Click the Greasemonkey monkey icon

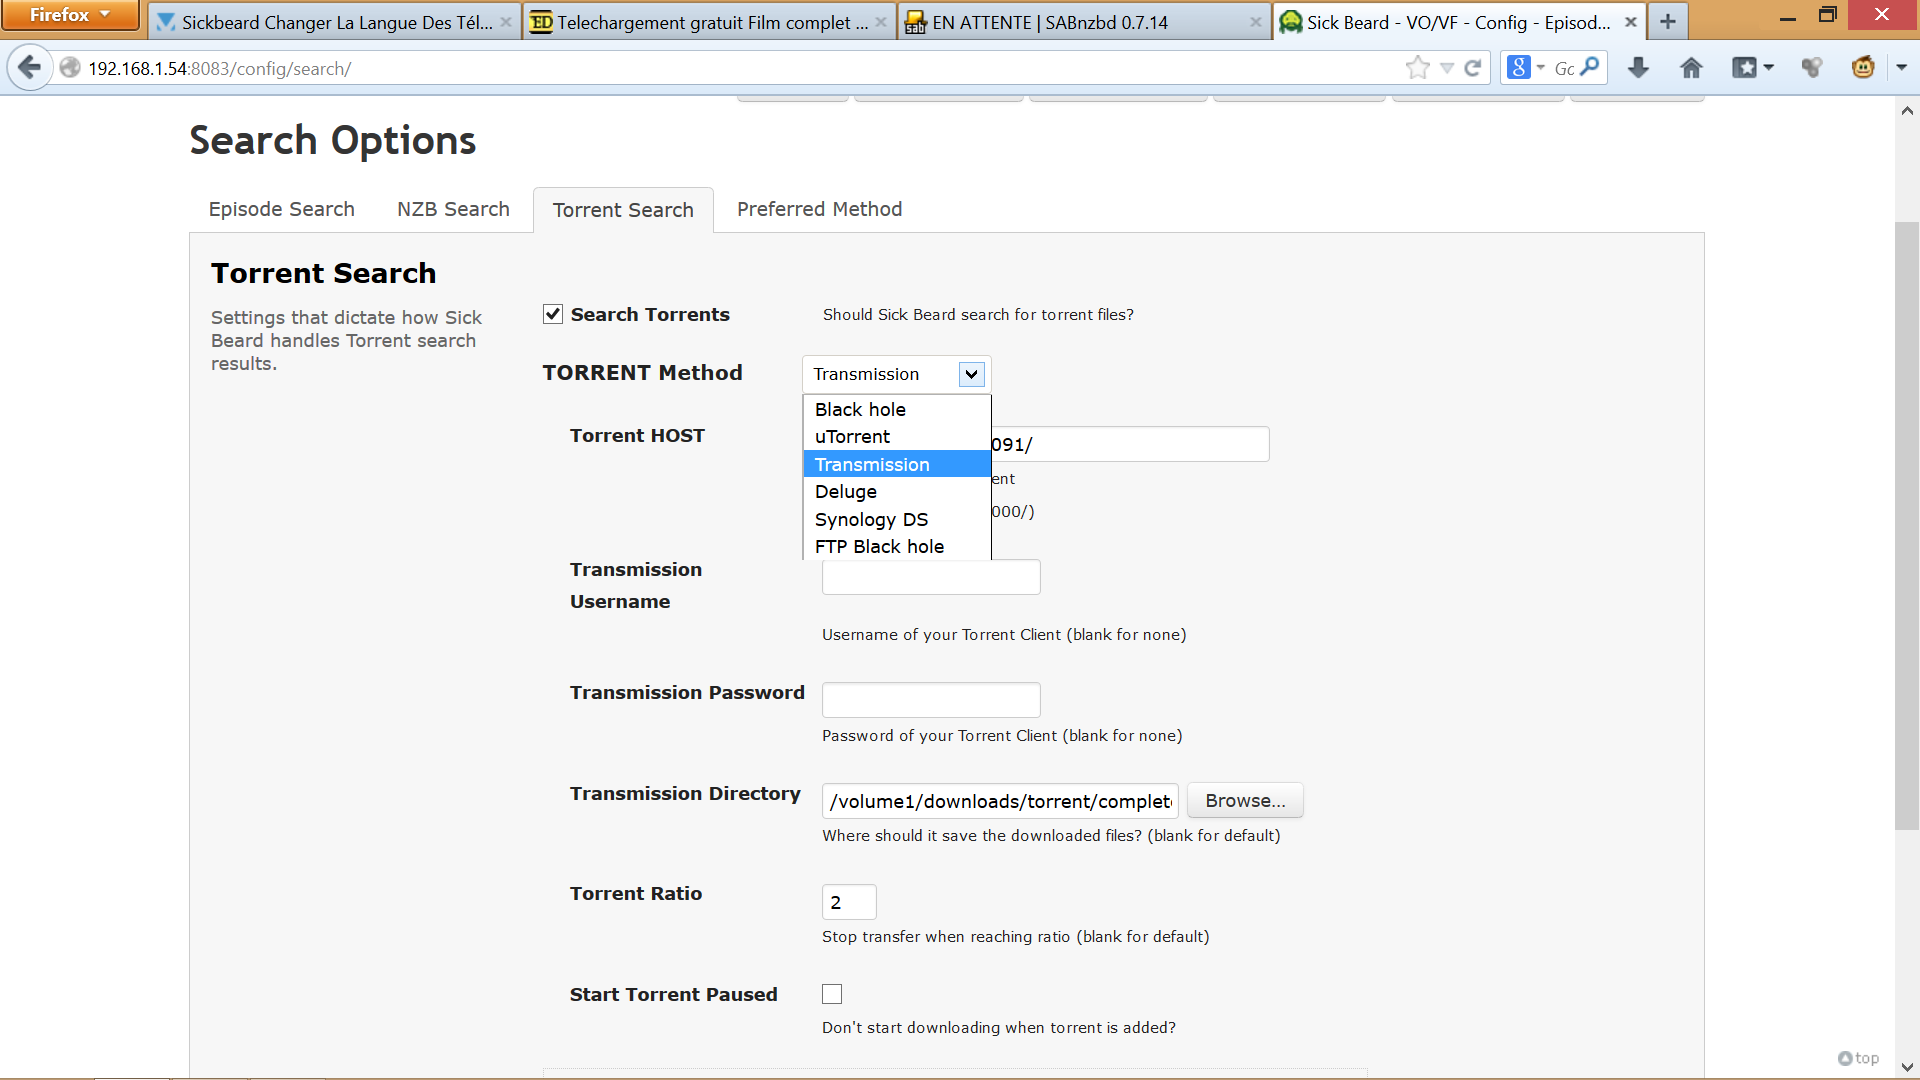click(x=1862, y=68)
